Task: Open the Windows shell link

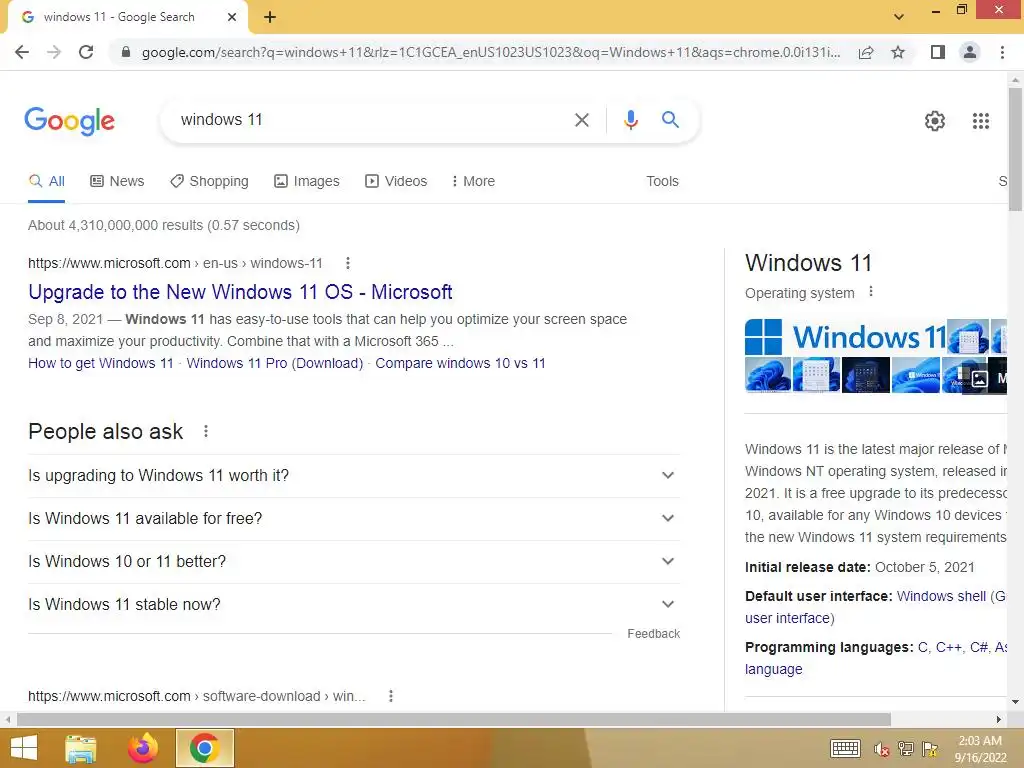Action: pos(941,596)
